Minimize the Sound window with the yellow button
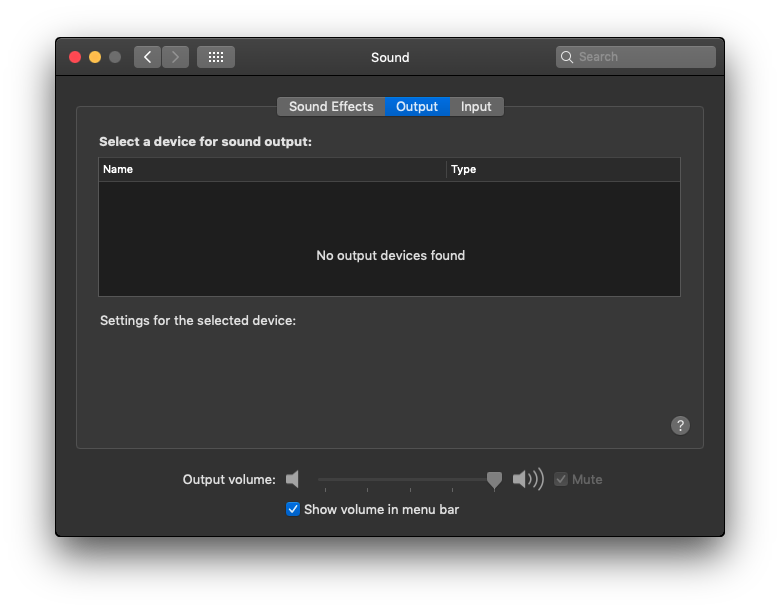The width and height of the screenshot is (780, 610). pos(95,57)
